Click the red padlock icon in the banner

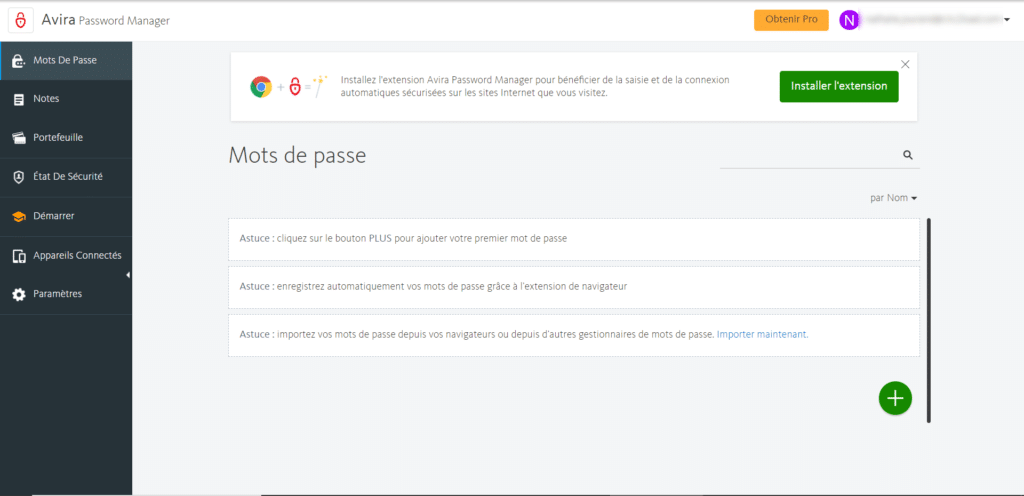295,87
